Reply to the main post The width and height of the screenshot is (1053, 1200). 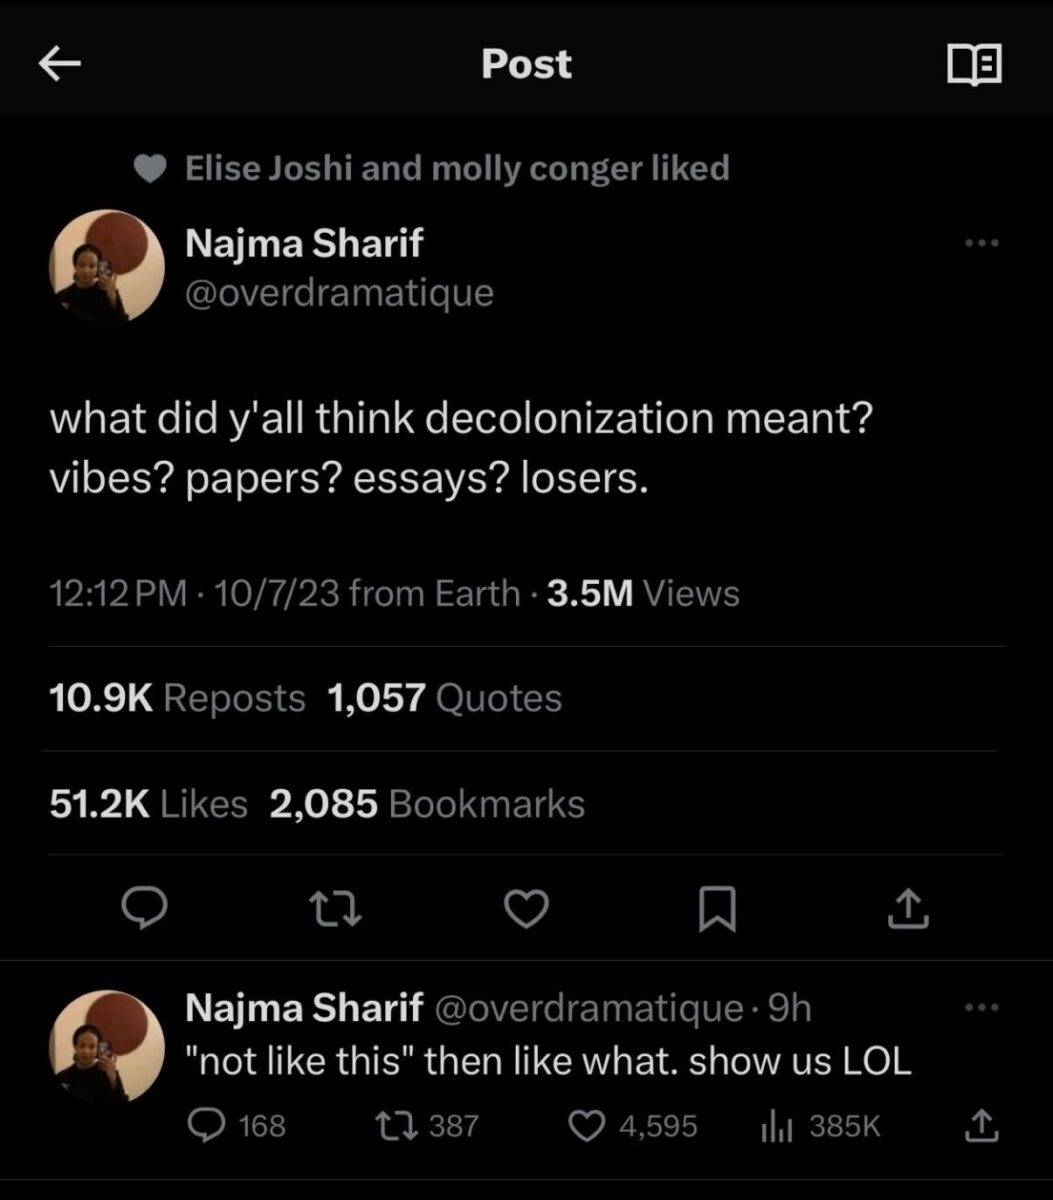[x=144, y=907]
